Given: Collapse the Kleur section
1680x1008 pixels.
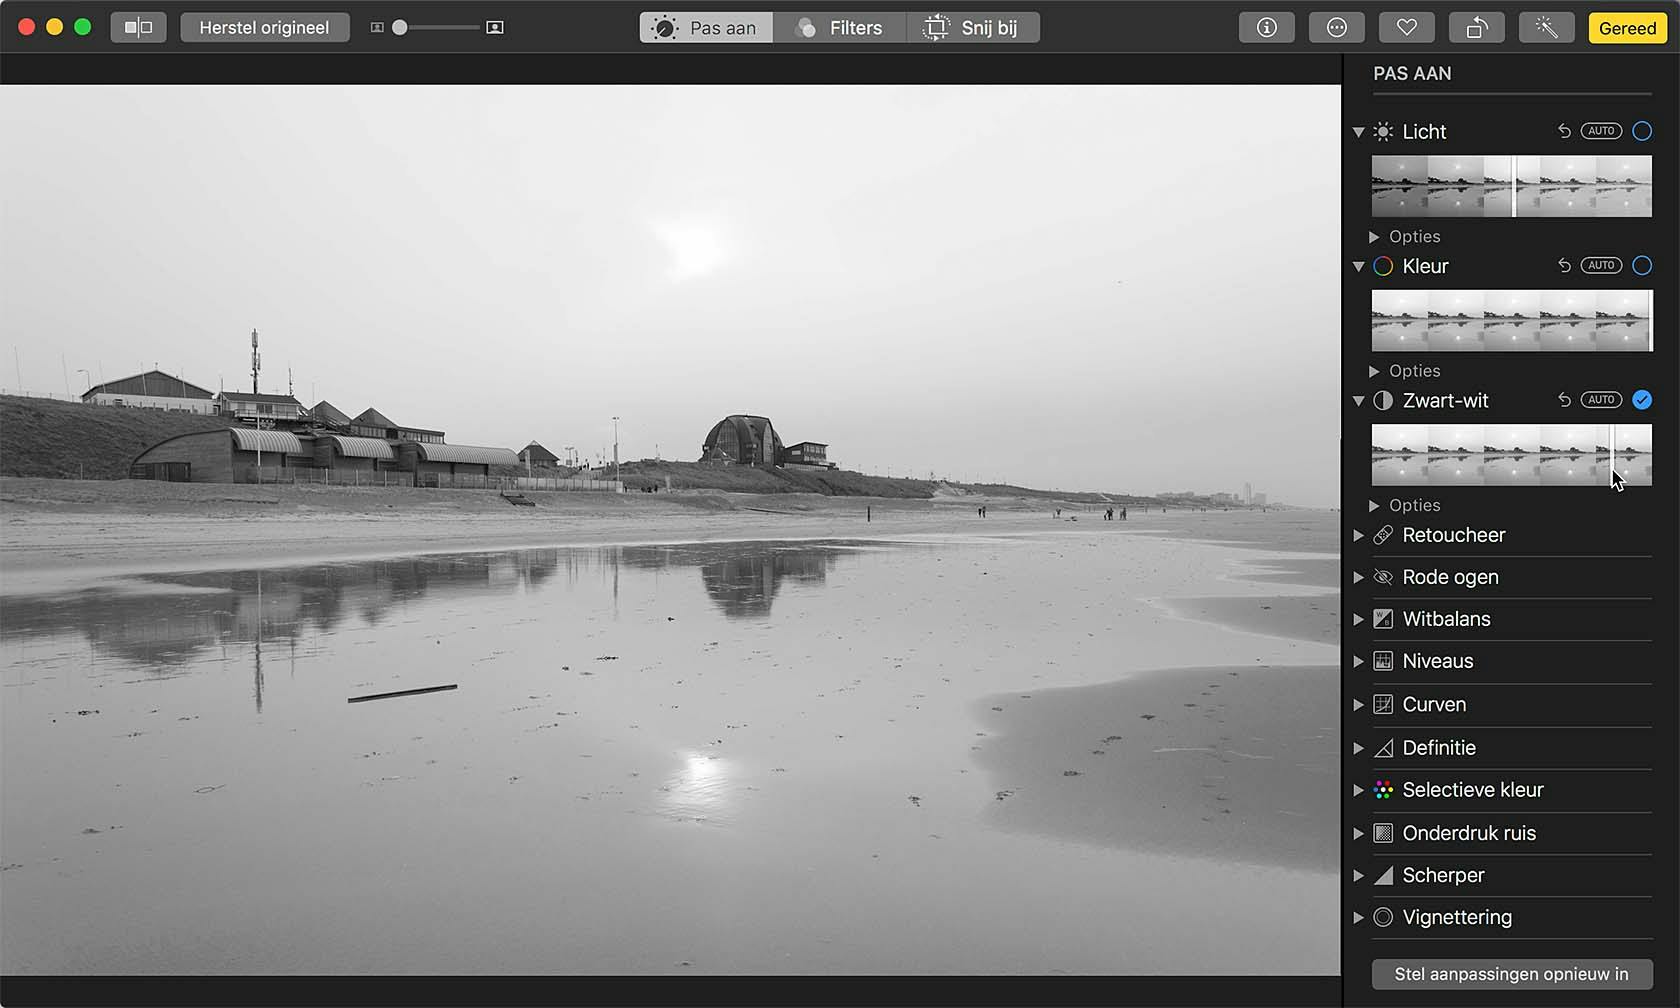Looking at the screenshot, I should pyautogui.click(x=1358, y=267).
